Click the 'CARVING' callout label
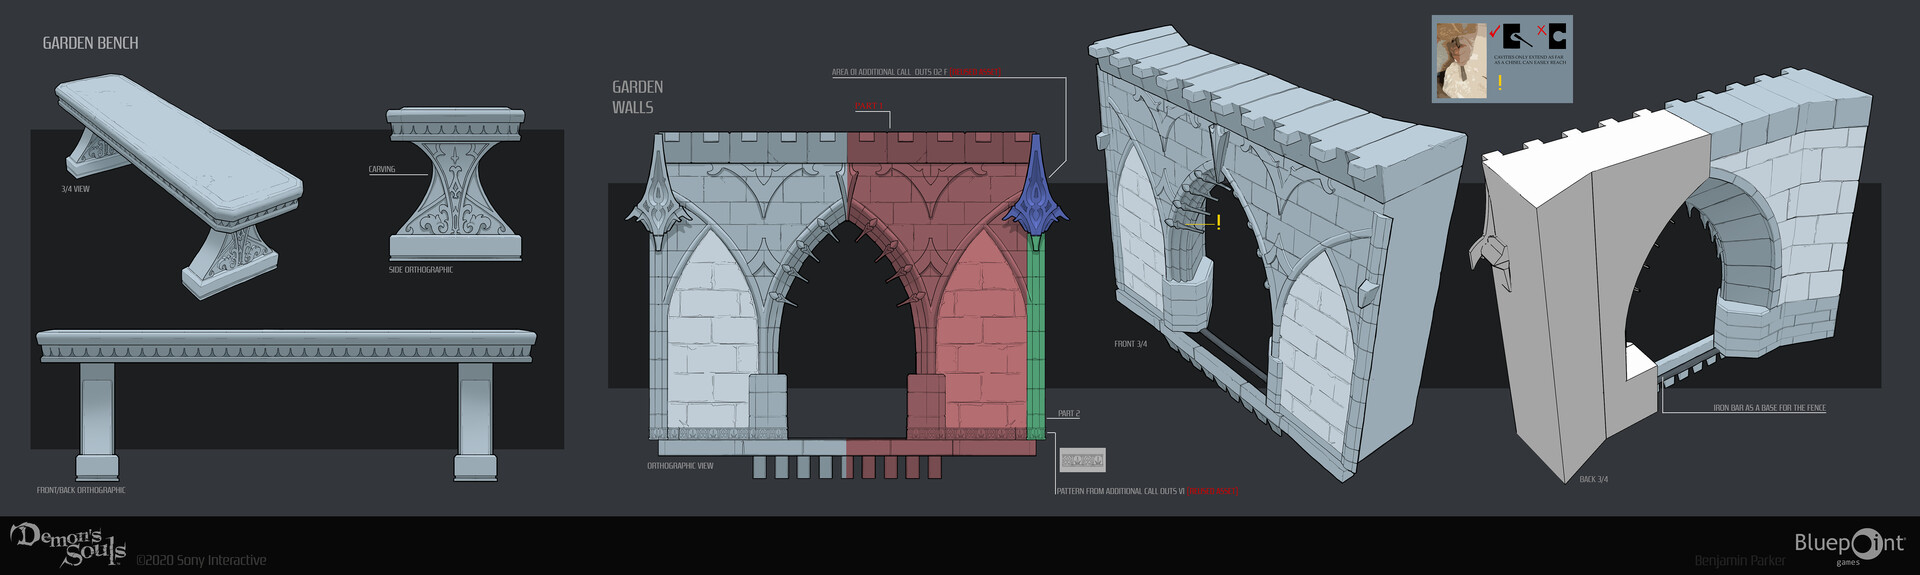 coord(381,170)
